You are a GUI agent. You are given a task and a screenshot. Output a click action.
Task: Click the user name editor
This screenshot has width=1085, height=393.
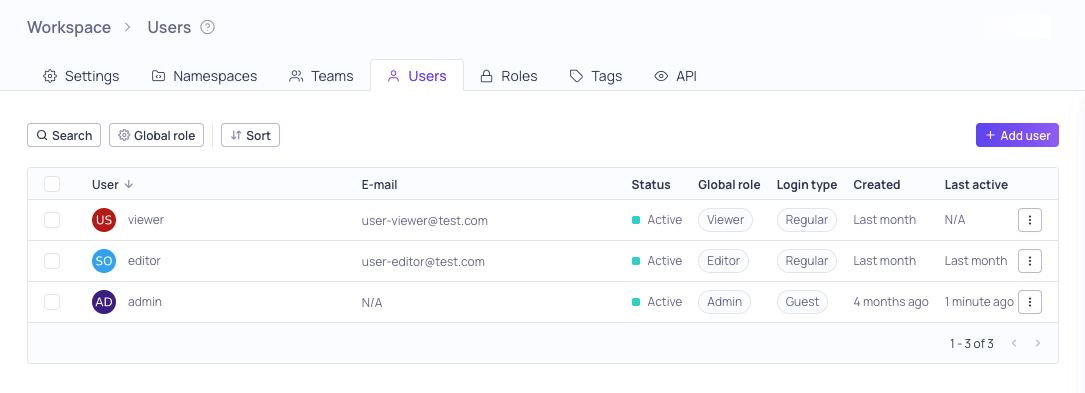145,260
